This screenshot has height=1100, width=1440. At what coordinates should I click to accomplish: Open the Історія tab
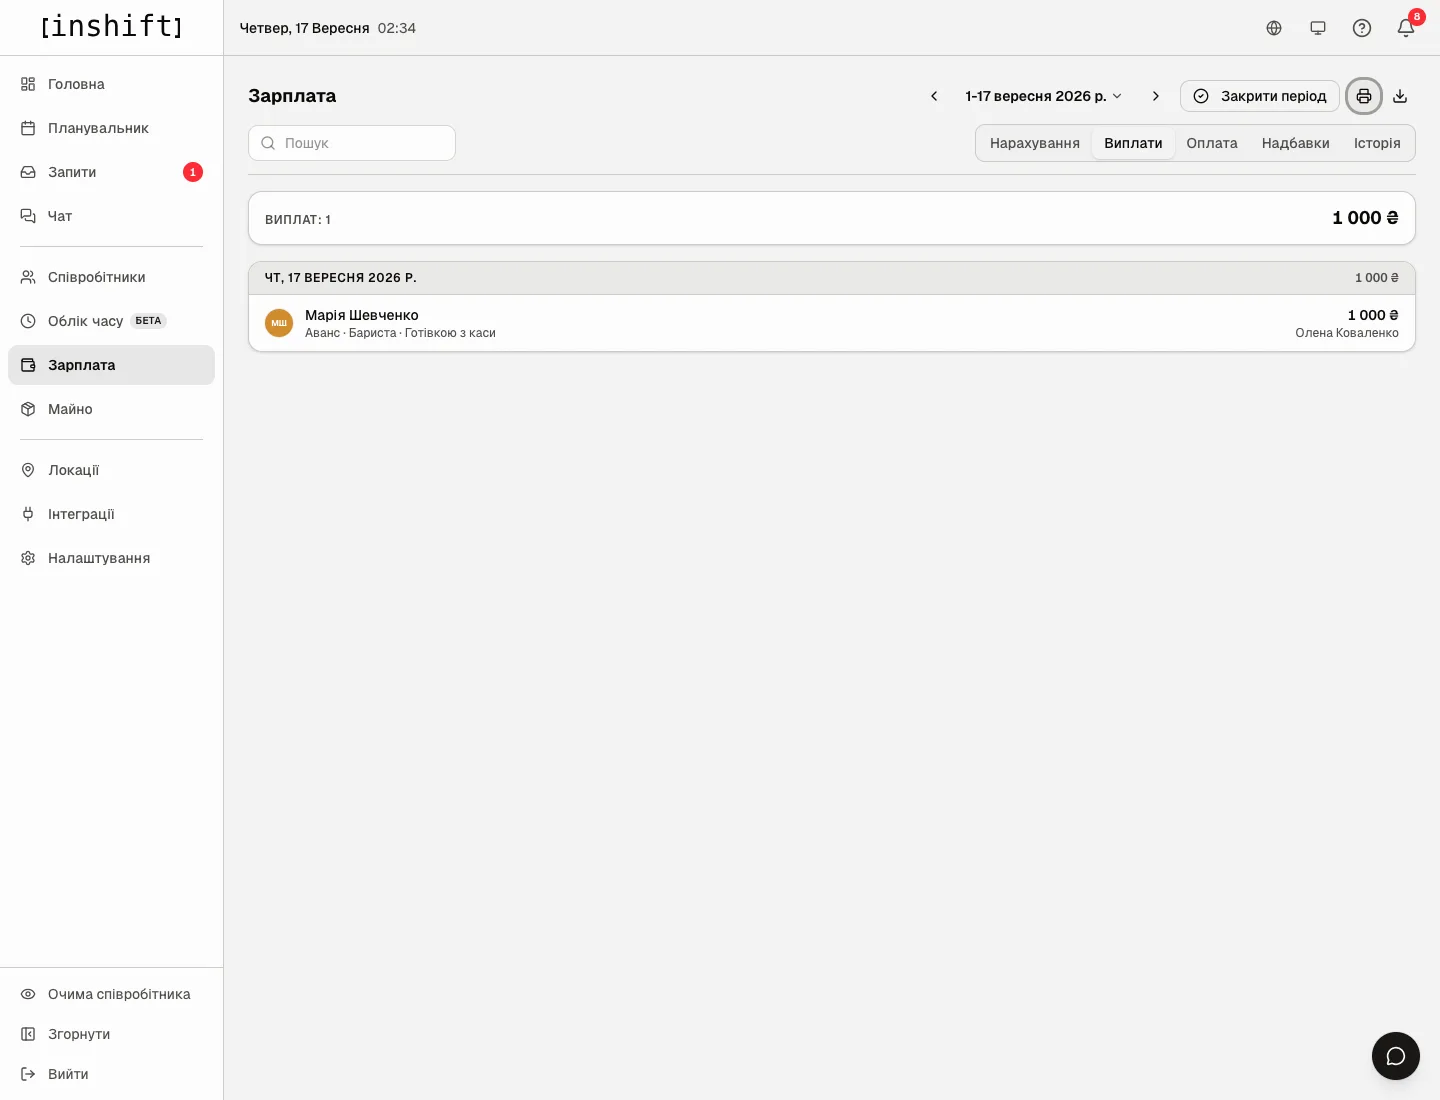click(1377, 143)
